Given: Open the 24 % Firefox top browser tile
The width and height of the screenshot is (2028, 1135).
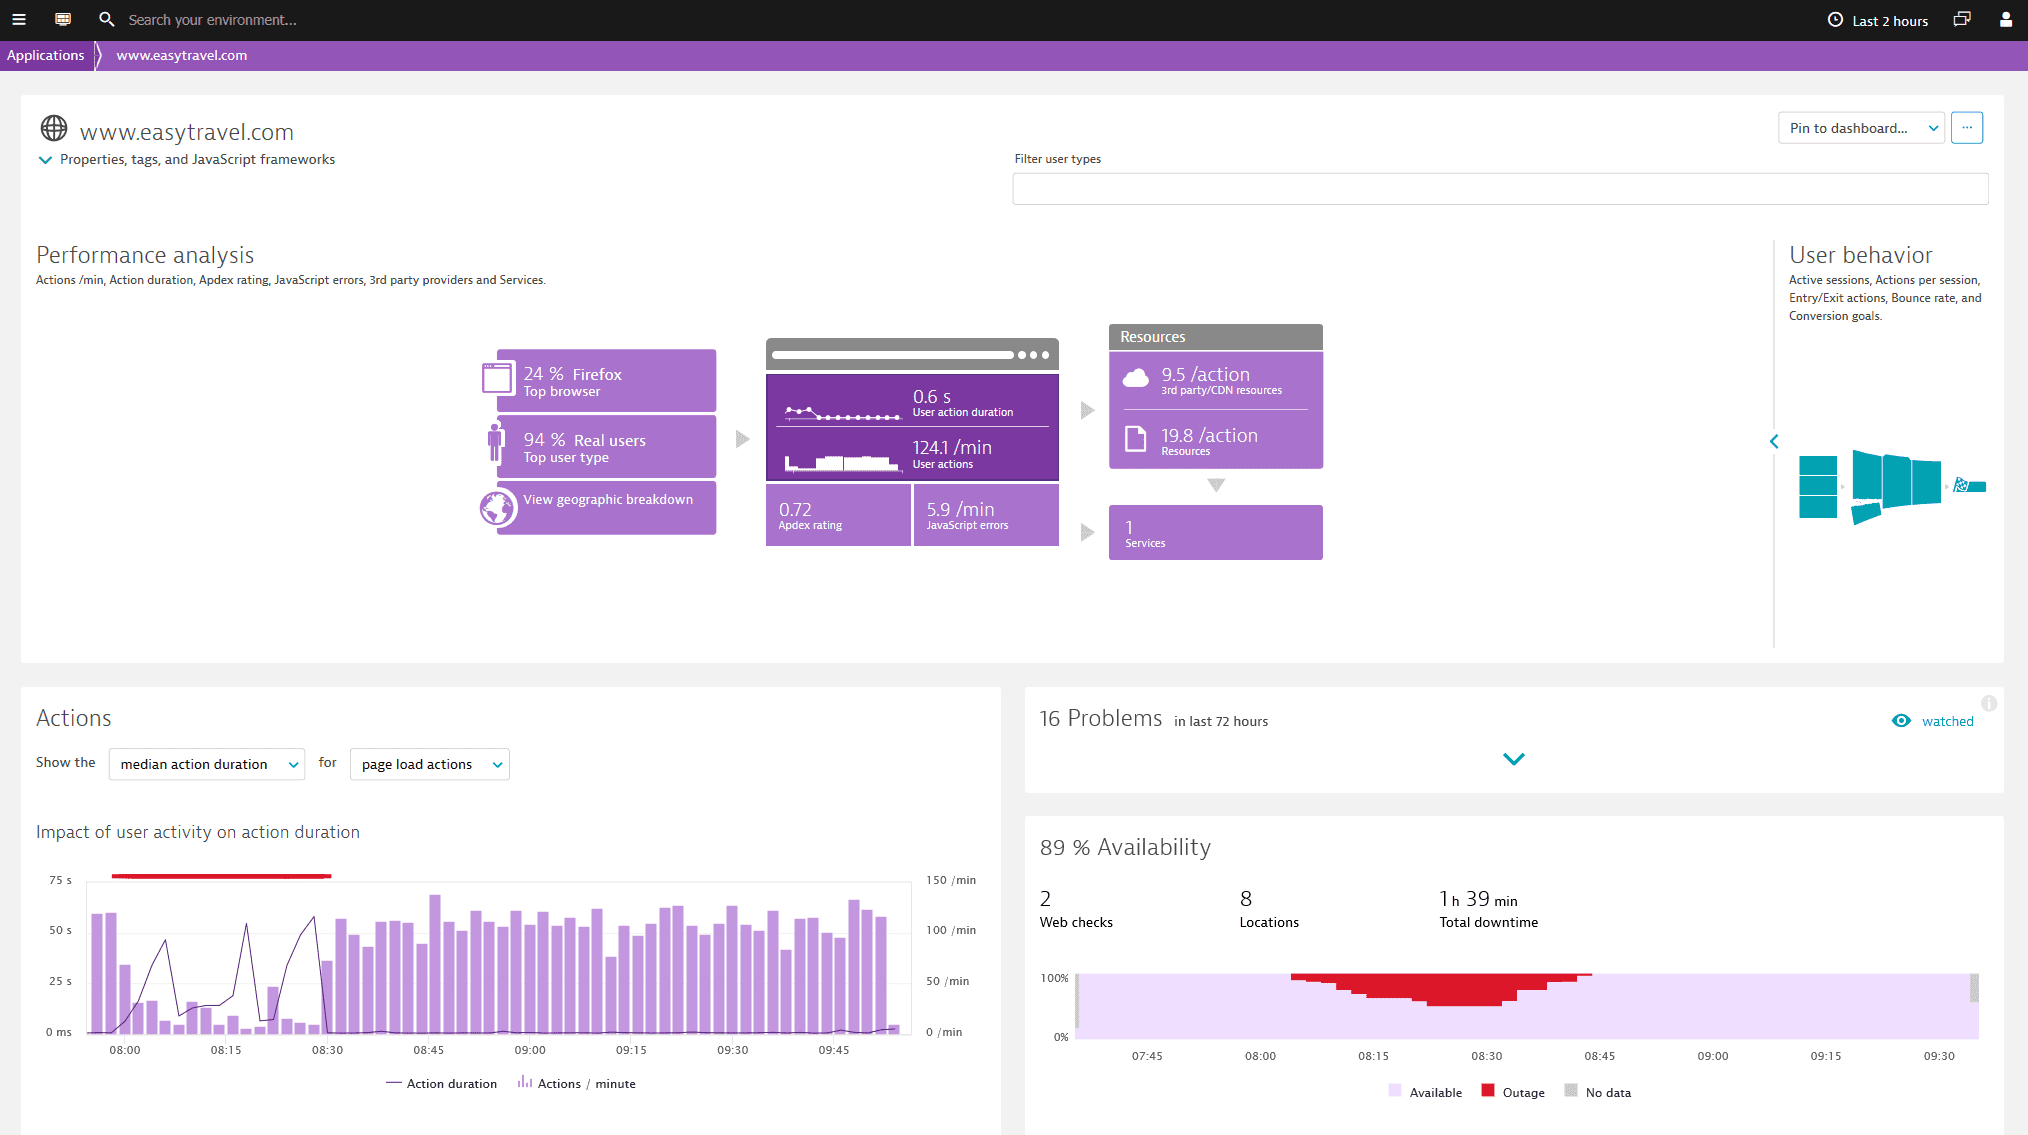Looking at the screenshot, I should coord(607,380).
